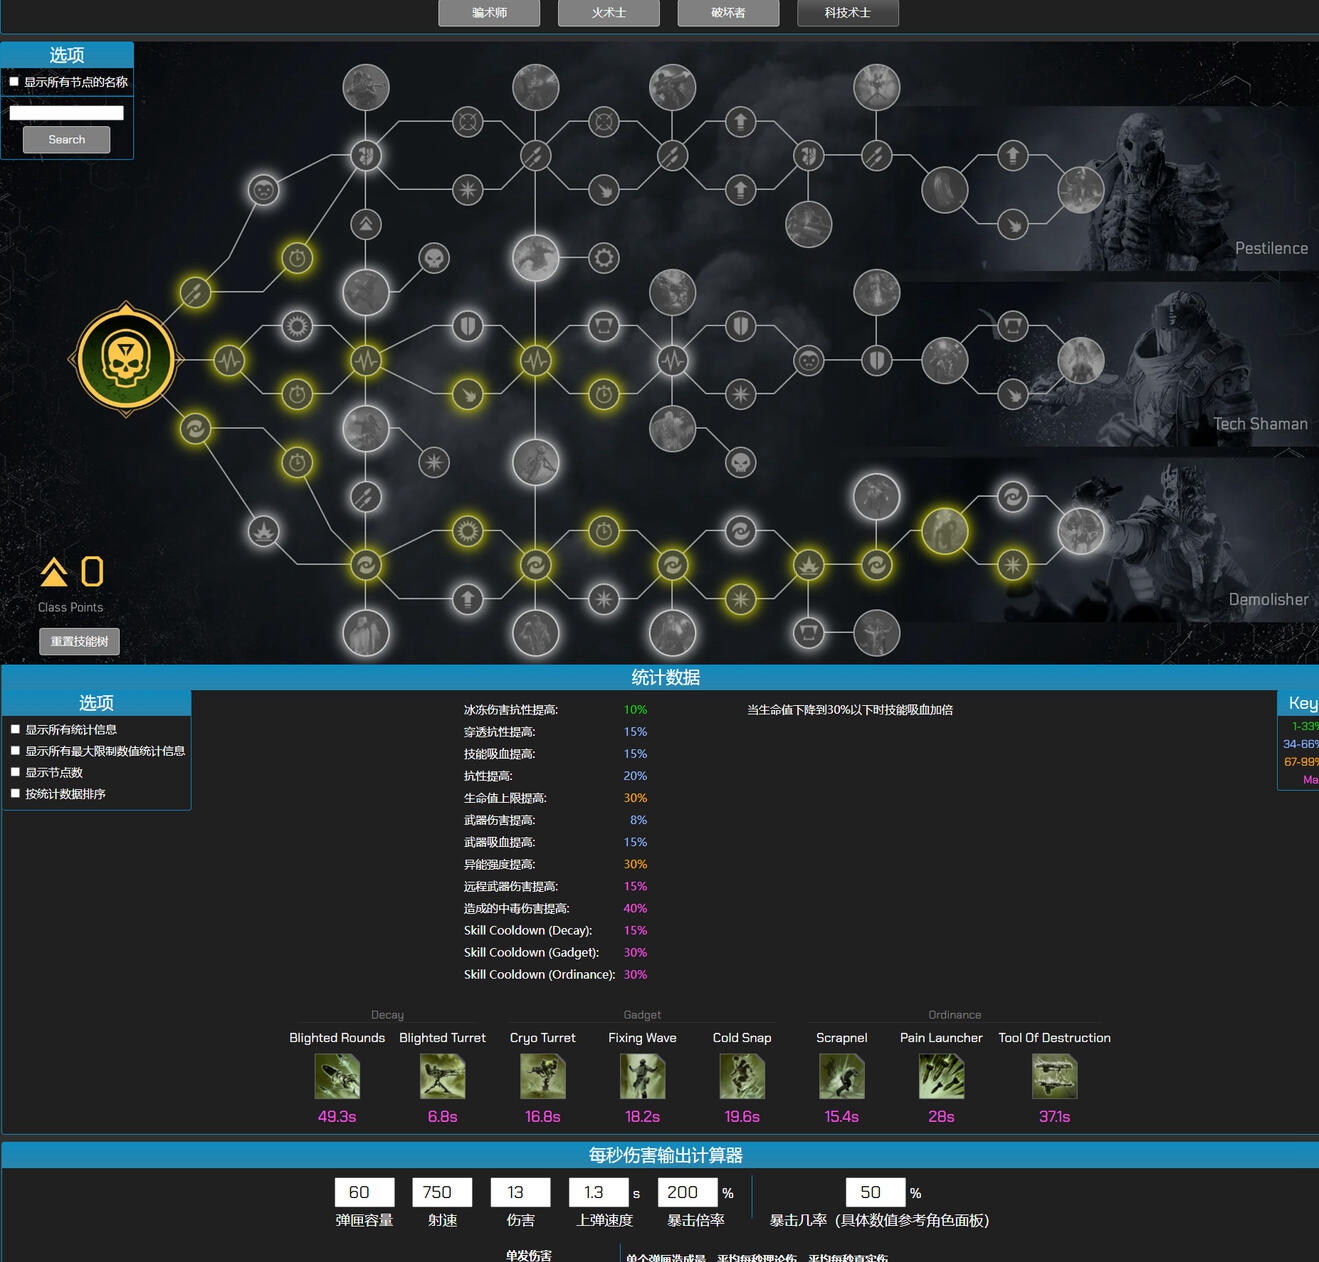Switch to the 骗术师 class tab
Viewport: 1319px width, 1262px height.
[x=489, y=13]
